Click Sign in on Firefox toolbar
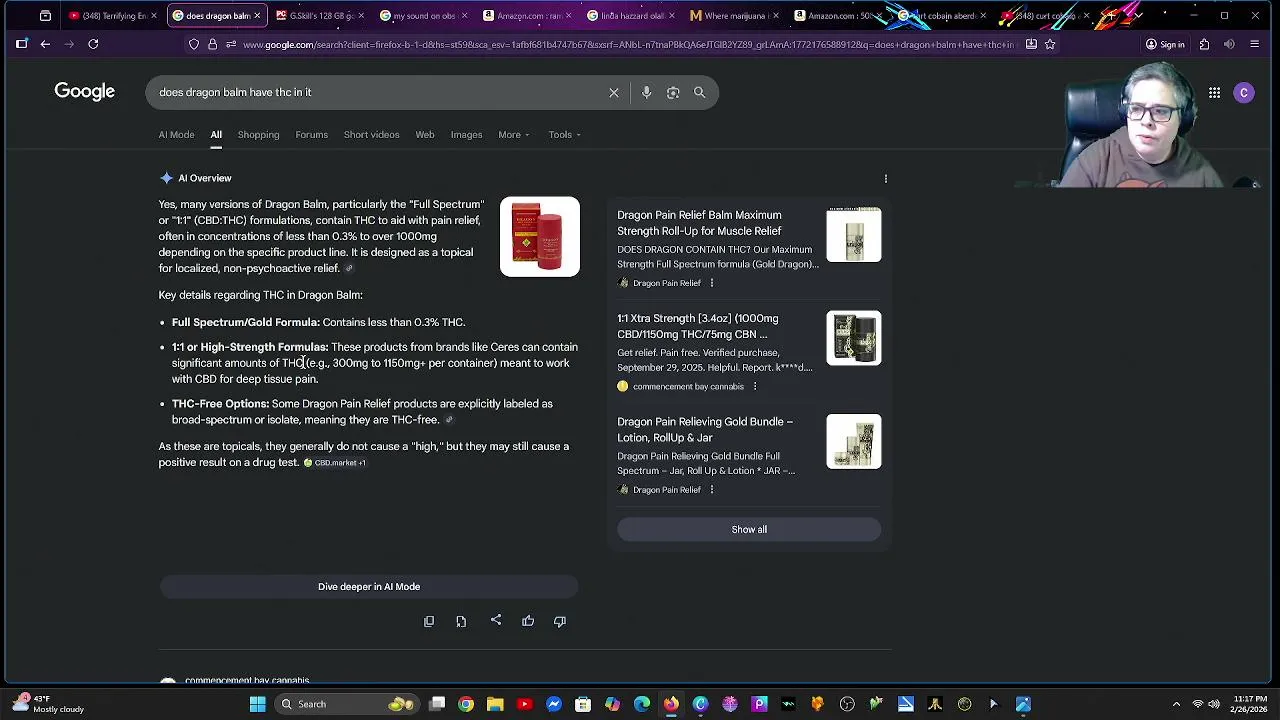The height and width of the screenshot is (720, 1280). 1165,44
